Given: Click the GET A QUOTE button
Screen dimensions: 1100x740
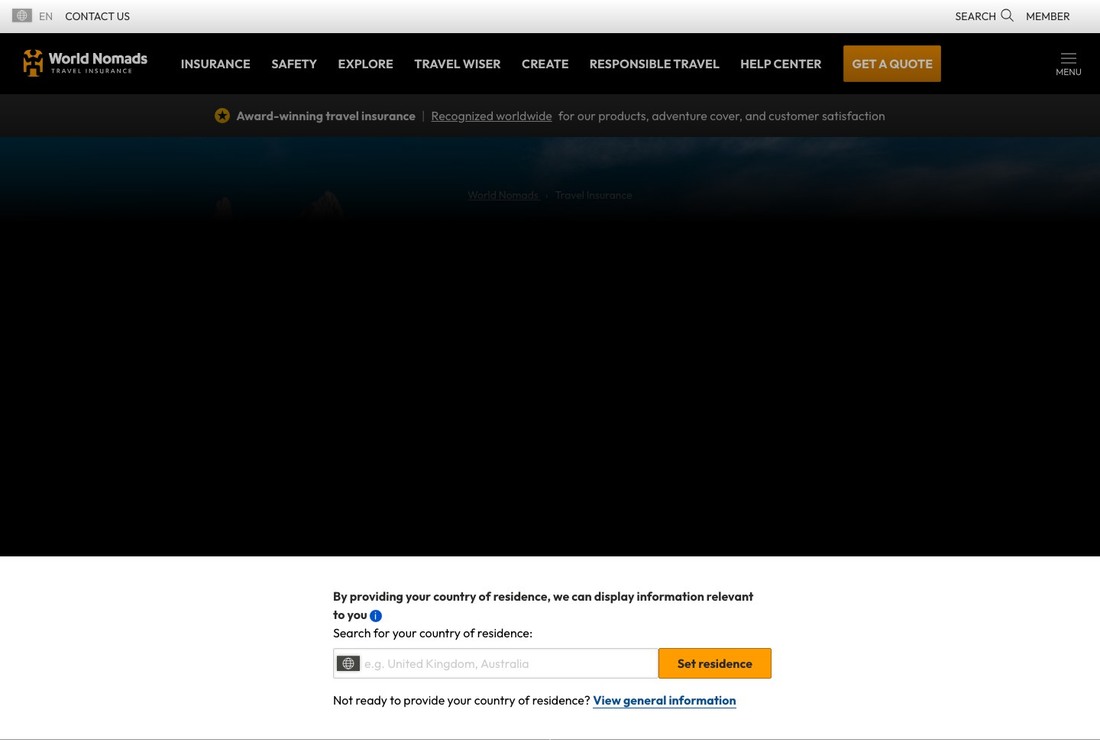Looking at the screenshot, I should click(x=892, y=64).
